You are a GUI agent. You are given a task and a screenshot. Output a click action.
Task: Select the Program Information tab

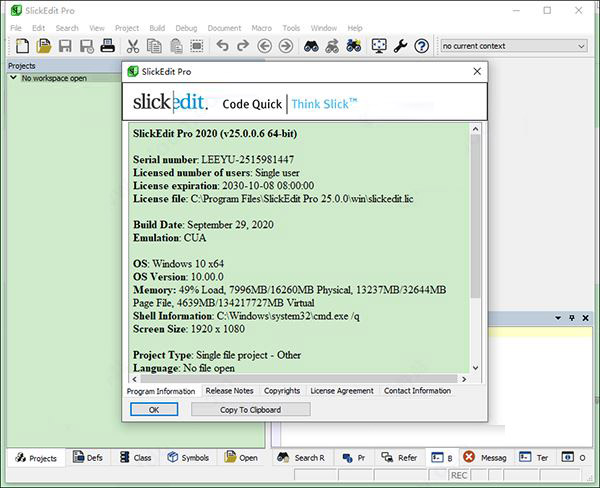(161, 391)
